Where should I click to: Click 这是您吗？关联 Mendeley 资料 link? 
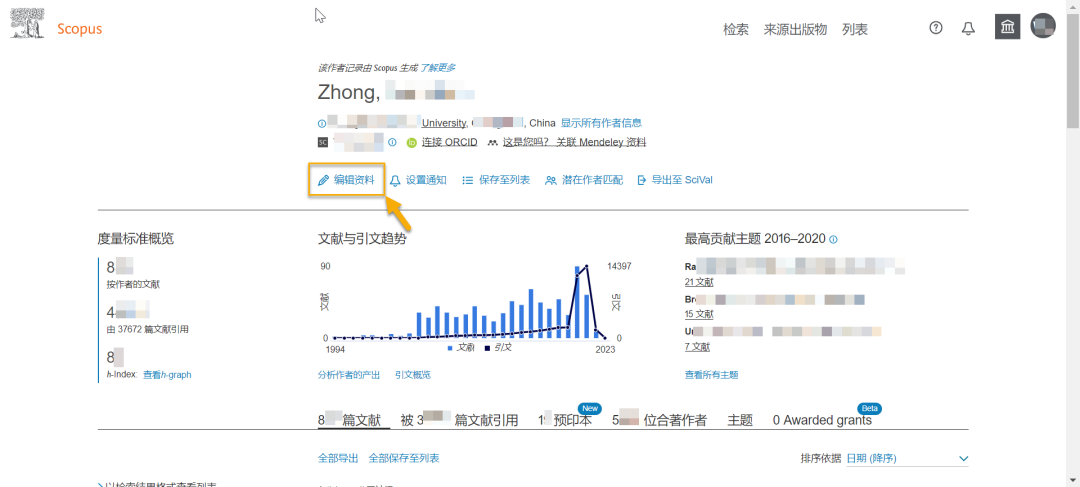coord(574,143)
